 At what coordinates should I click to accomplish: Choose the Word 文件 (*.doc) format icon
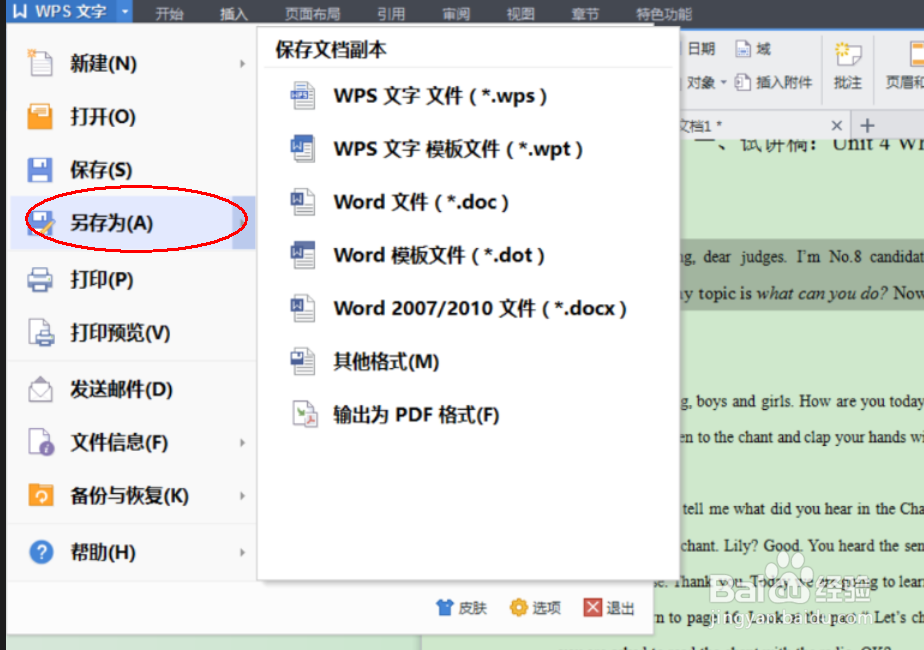[302, 200]
